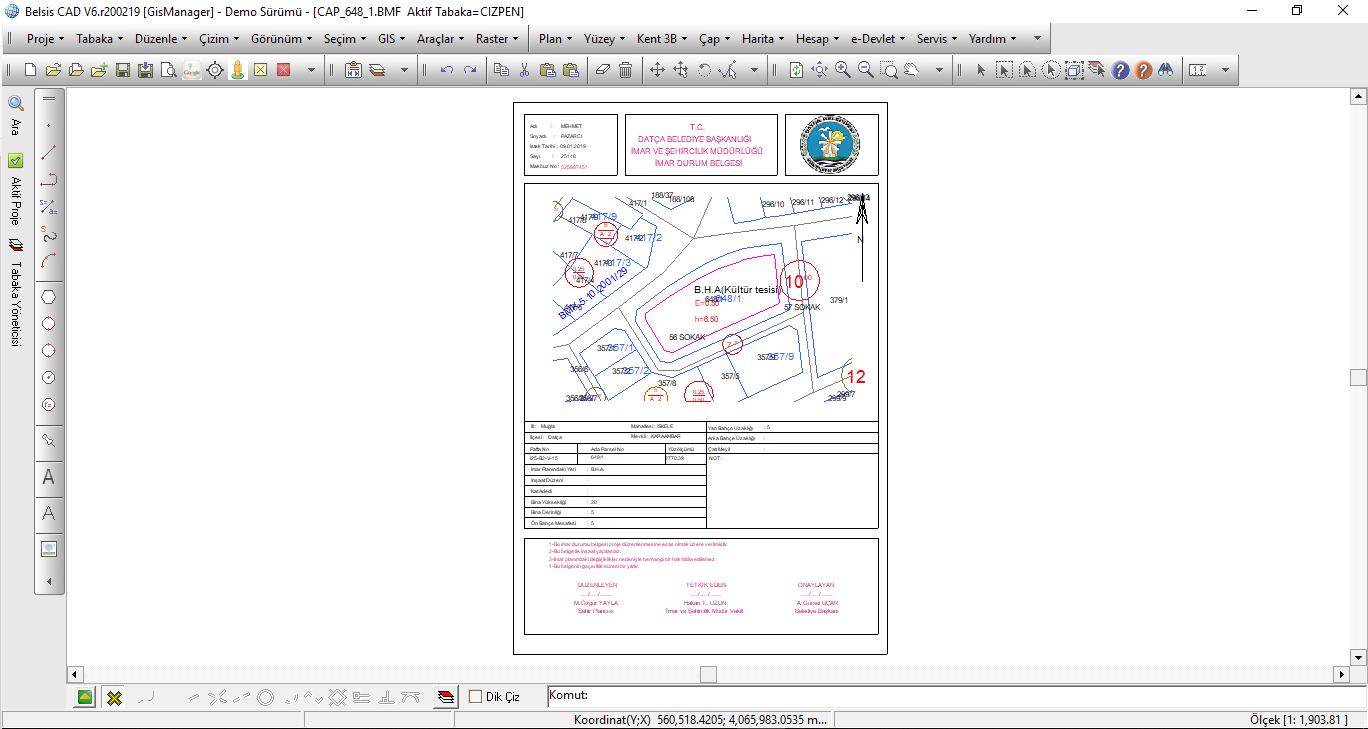Viewport: 1368px width, 729px height.
Task: Expand the zoom toolbar overflow arrow
Action: [939, 70]
